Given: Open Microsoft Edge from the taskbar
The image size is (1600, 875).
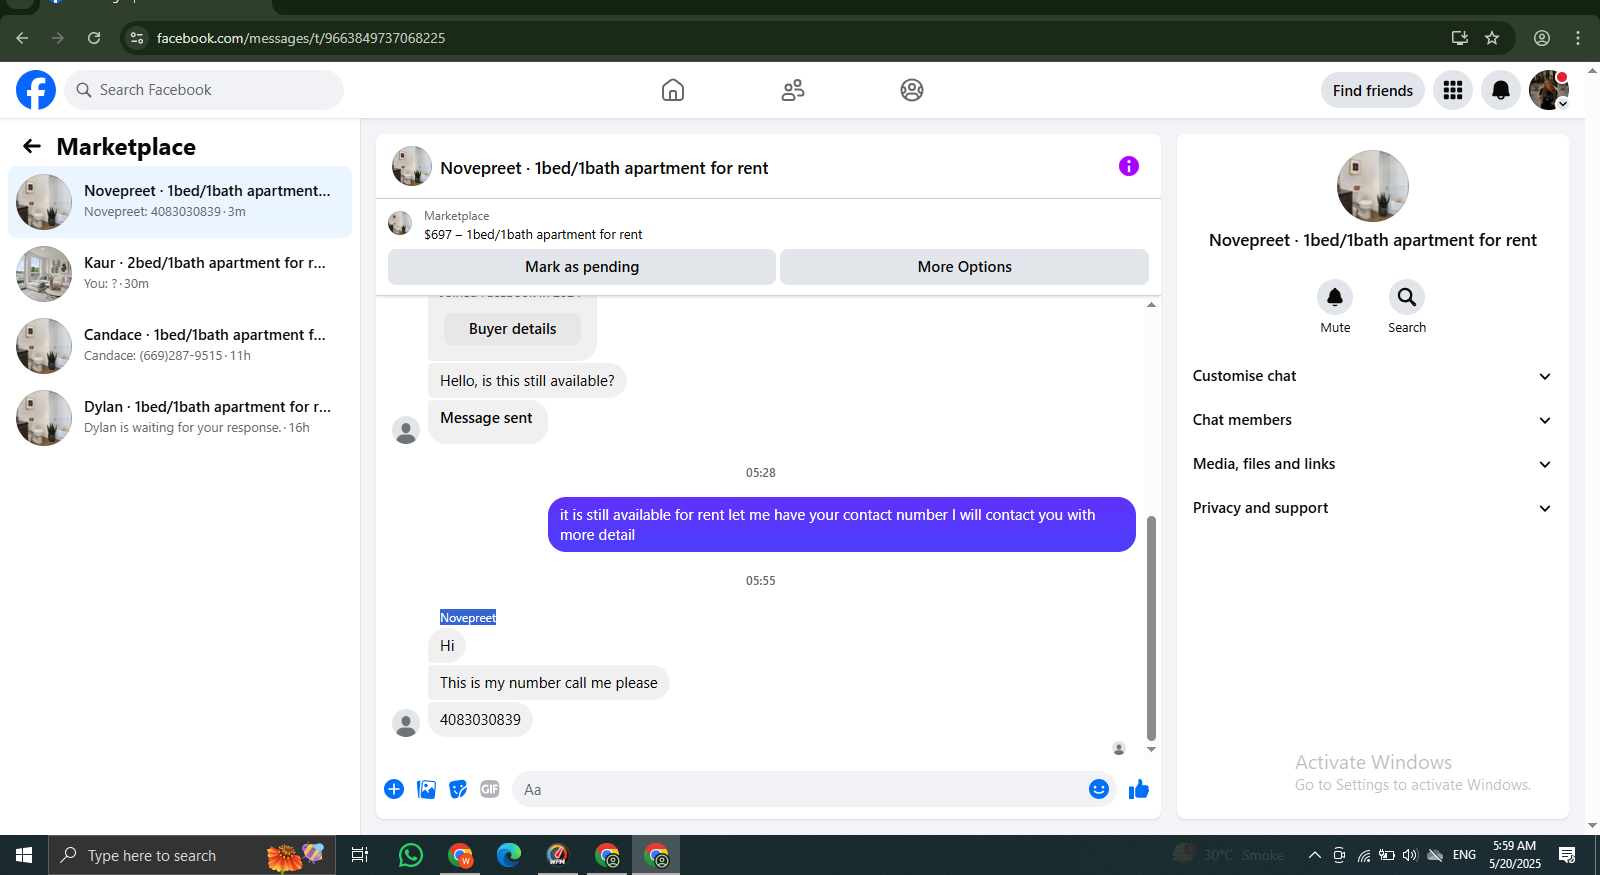Looking at the screenshot, I should point(509,855).
